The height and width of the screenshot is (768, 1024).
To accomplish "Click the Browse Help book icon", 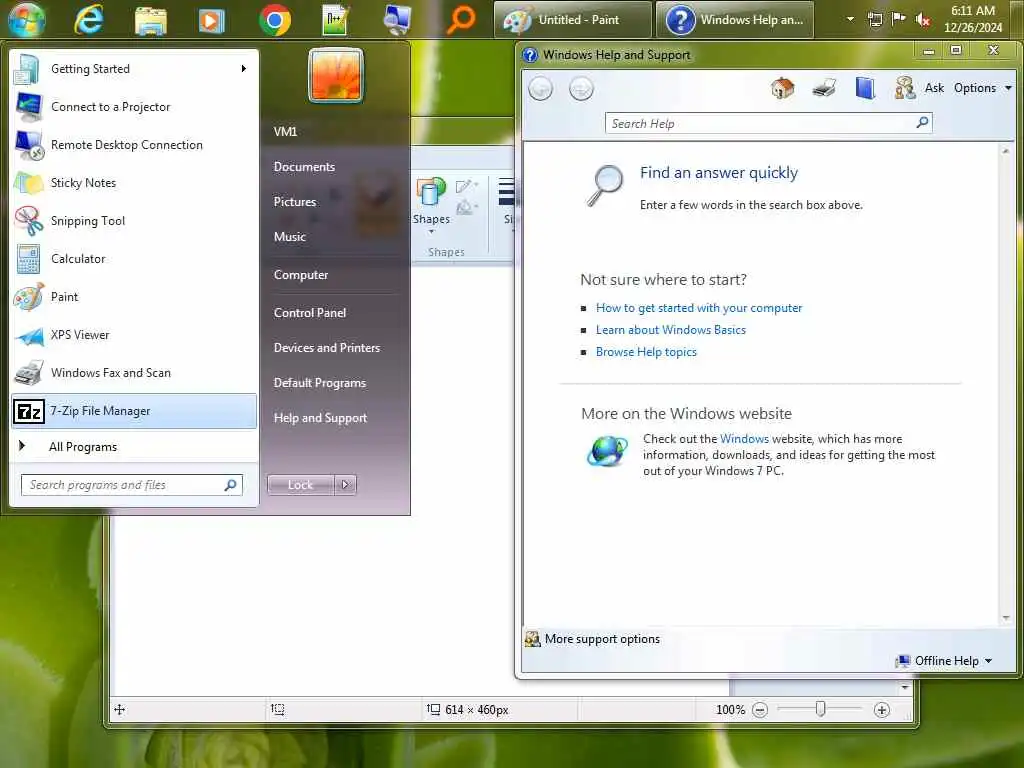I will pos(865,88).
